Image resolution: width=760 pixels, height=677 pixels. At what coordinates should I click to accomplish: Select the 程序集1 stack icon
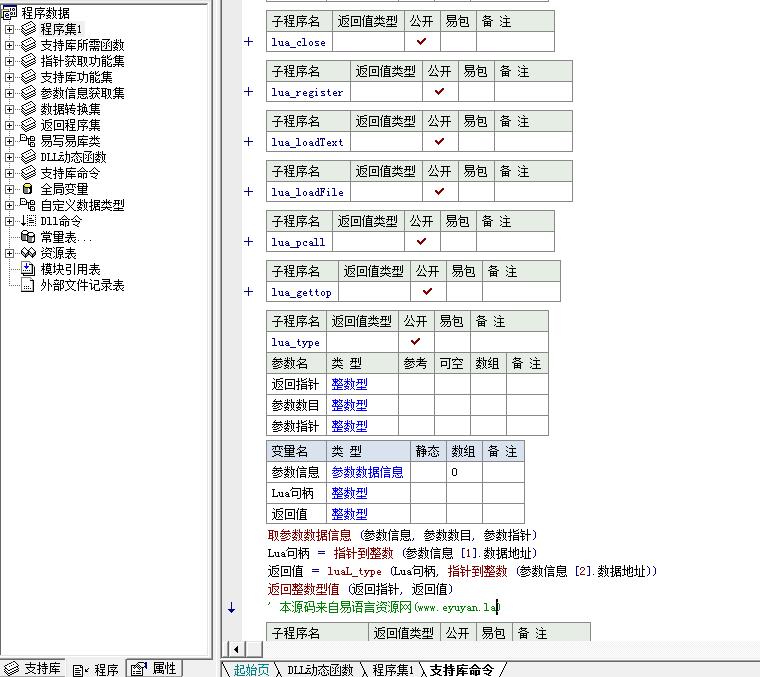click(x=28, y=29)
